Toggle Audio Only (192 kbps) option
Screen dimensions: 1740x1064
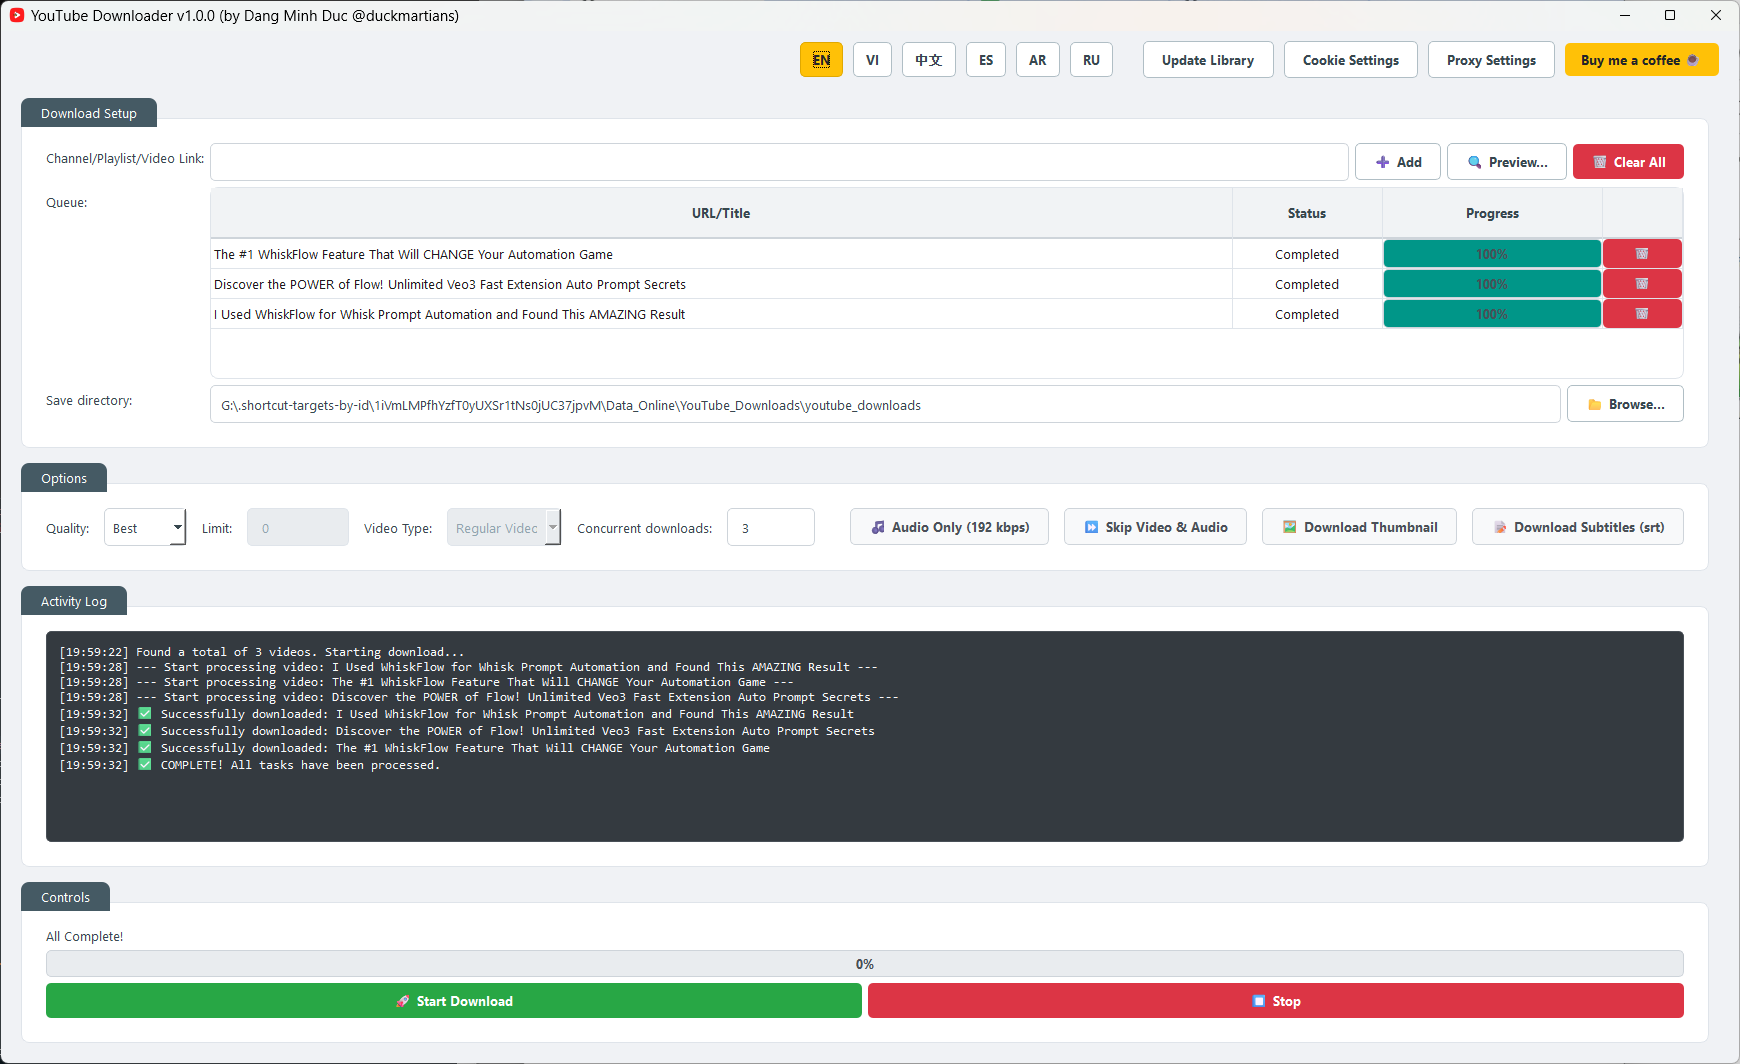[949, 527]
